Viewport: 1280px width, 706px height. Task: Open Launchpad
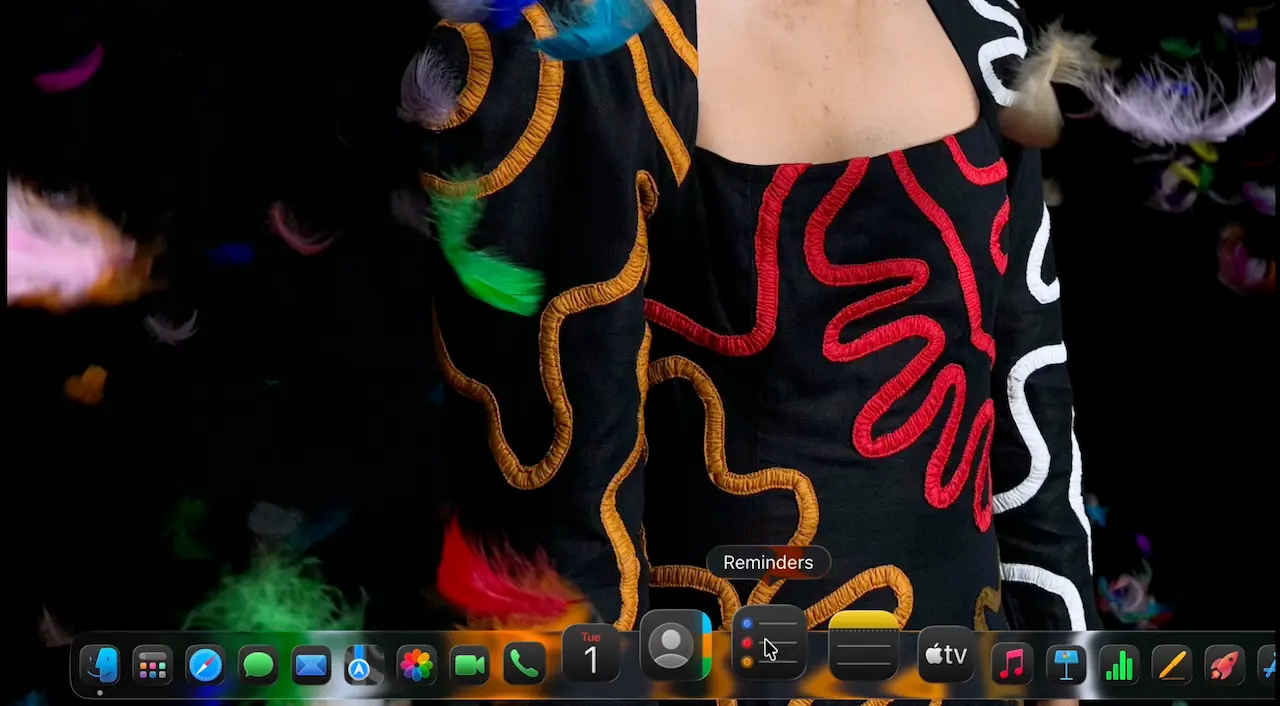[152, 663]
